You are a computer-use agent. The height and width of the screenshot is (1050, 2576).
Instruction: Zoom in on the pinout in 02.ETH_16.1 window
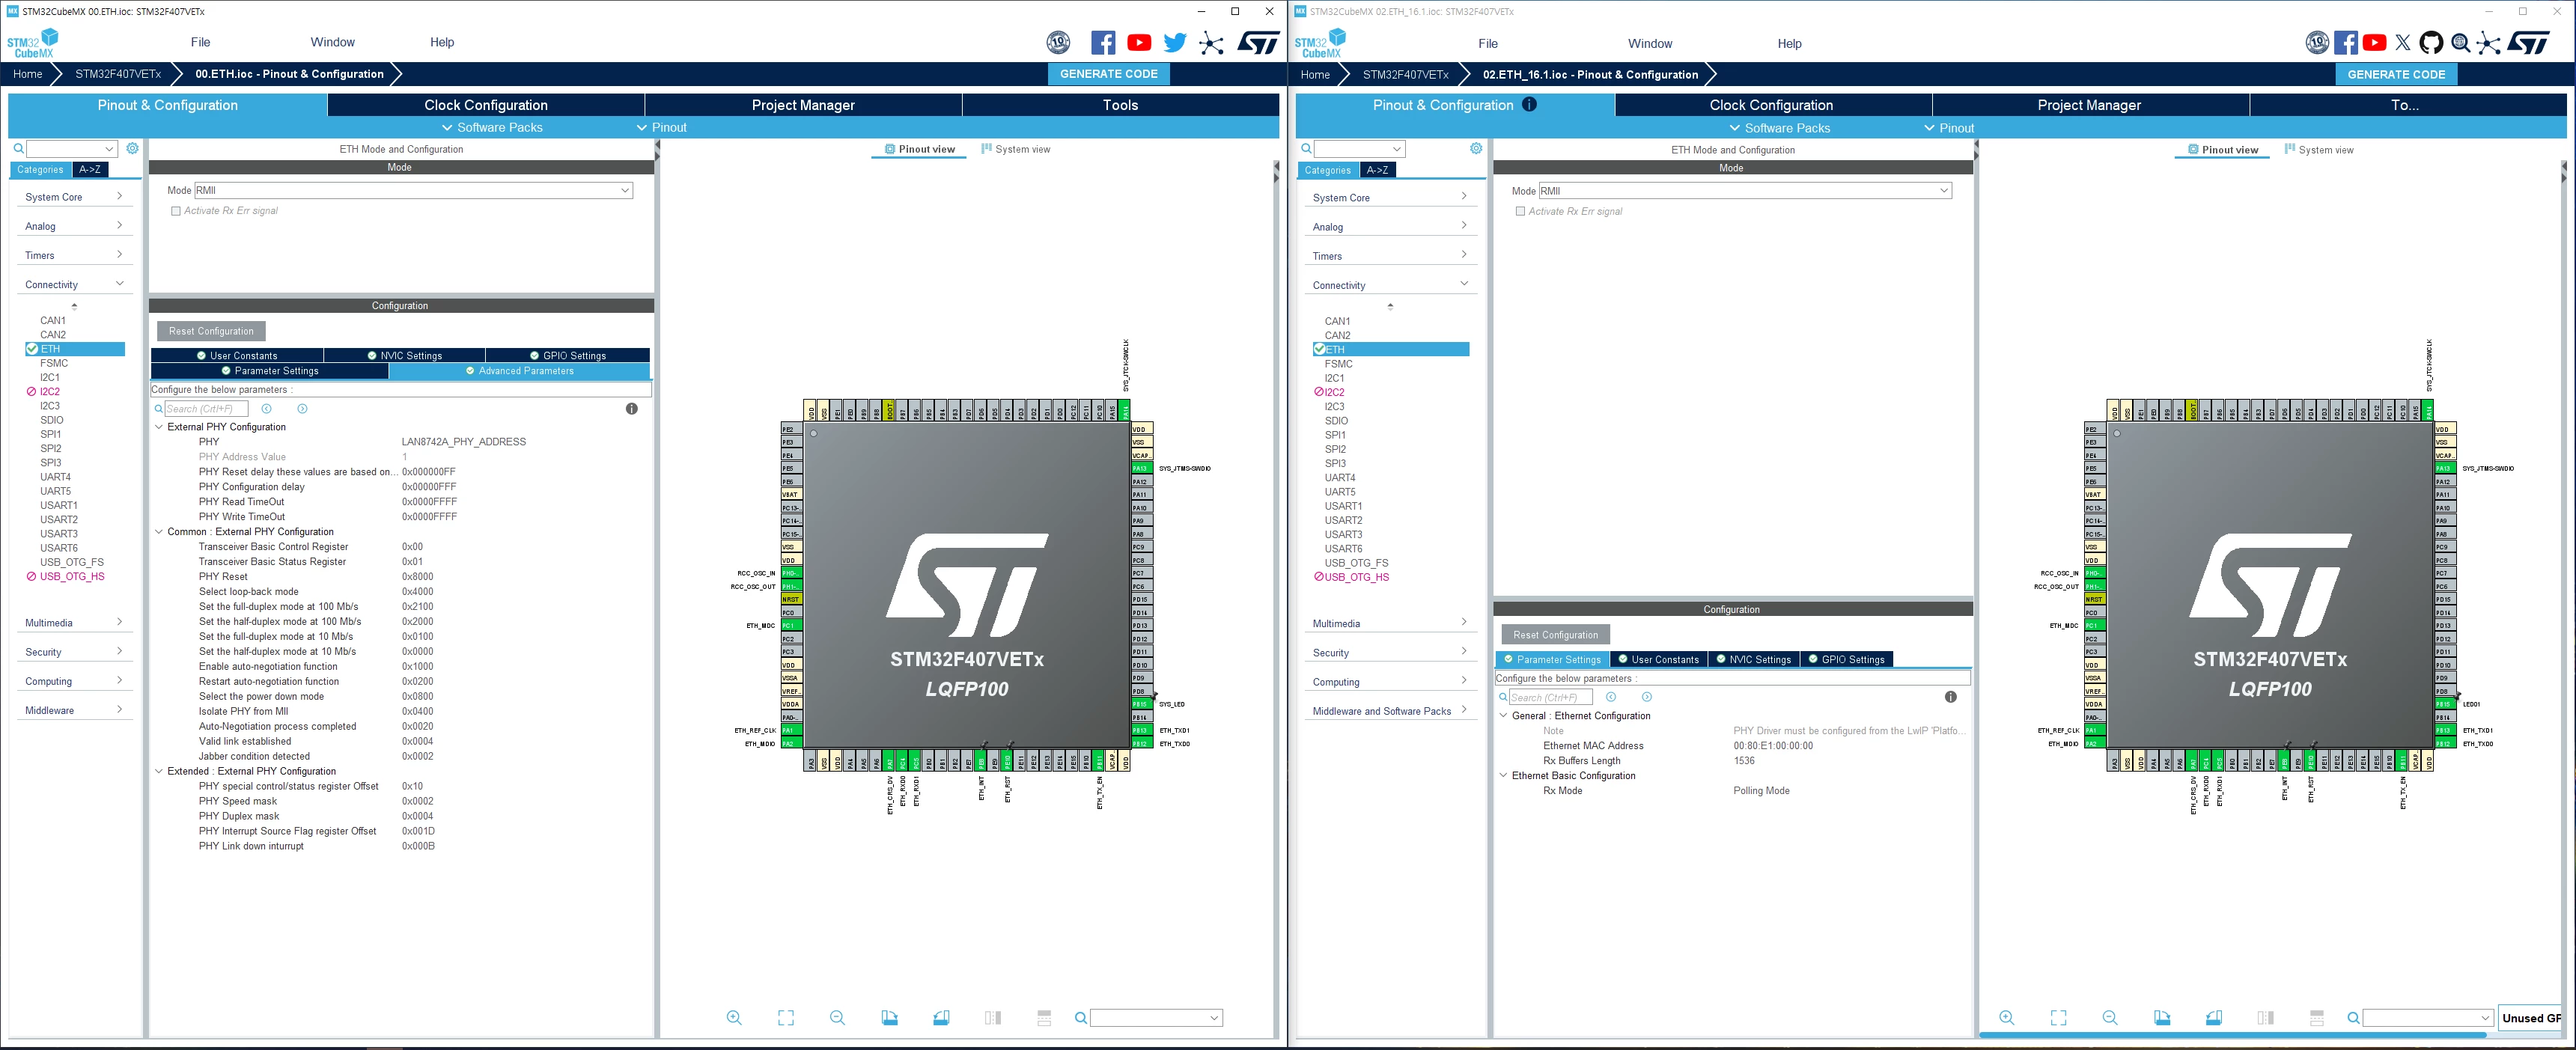(x=2007, y=1018)
